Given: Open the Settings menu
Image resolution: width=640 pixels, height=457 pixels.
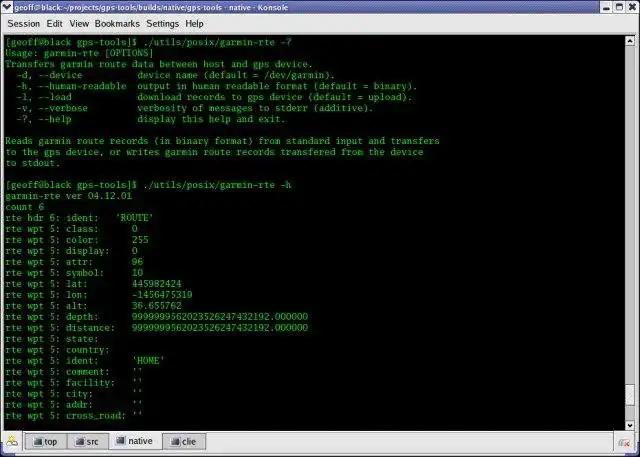Looking at the screenshot, I should click(x=162, y=24).
